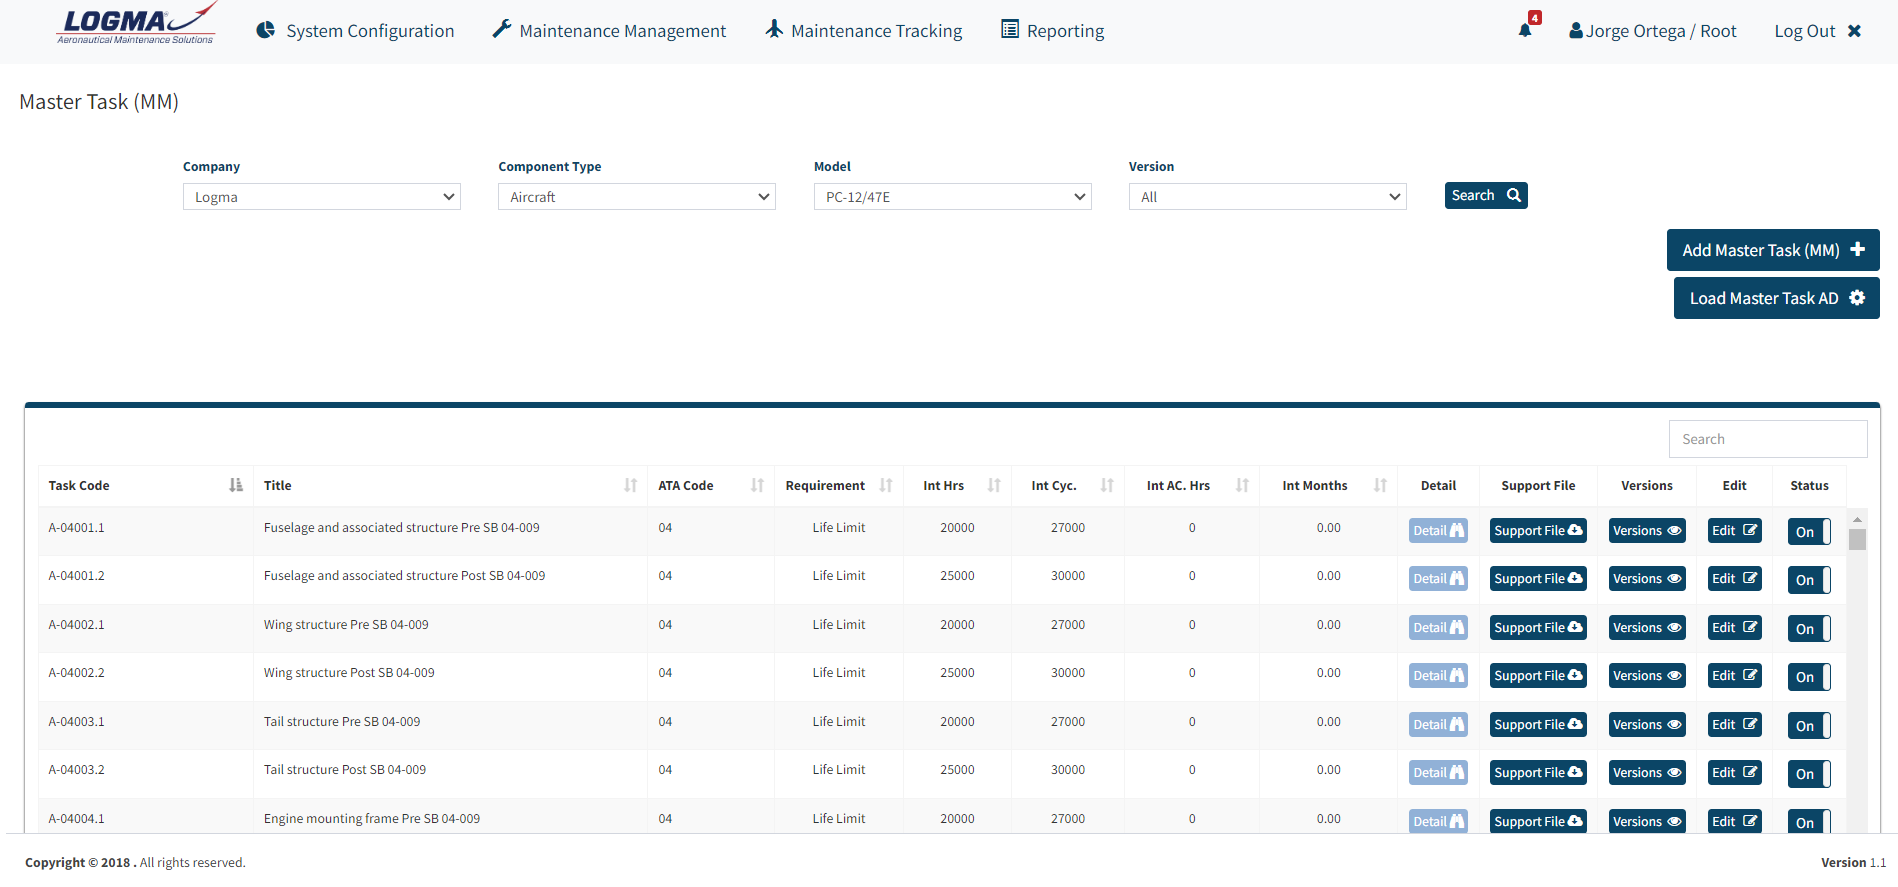Edit task A-04003.1
The width and height of the screenshot is (1898, 887).
1734,725
